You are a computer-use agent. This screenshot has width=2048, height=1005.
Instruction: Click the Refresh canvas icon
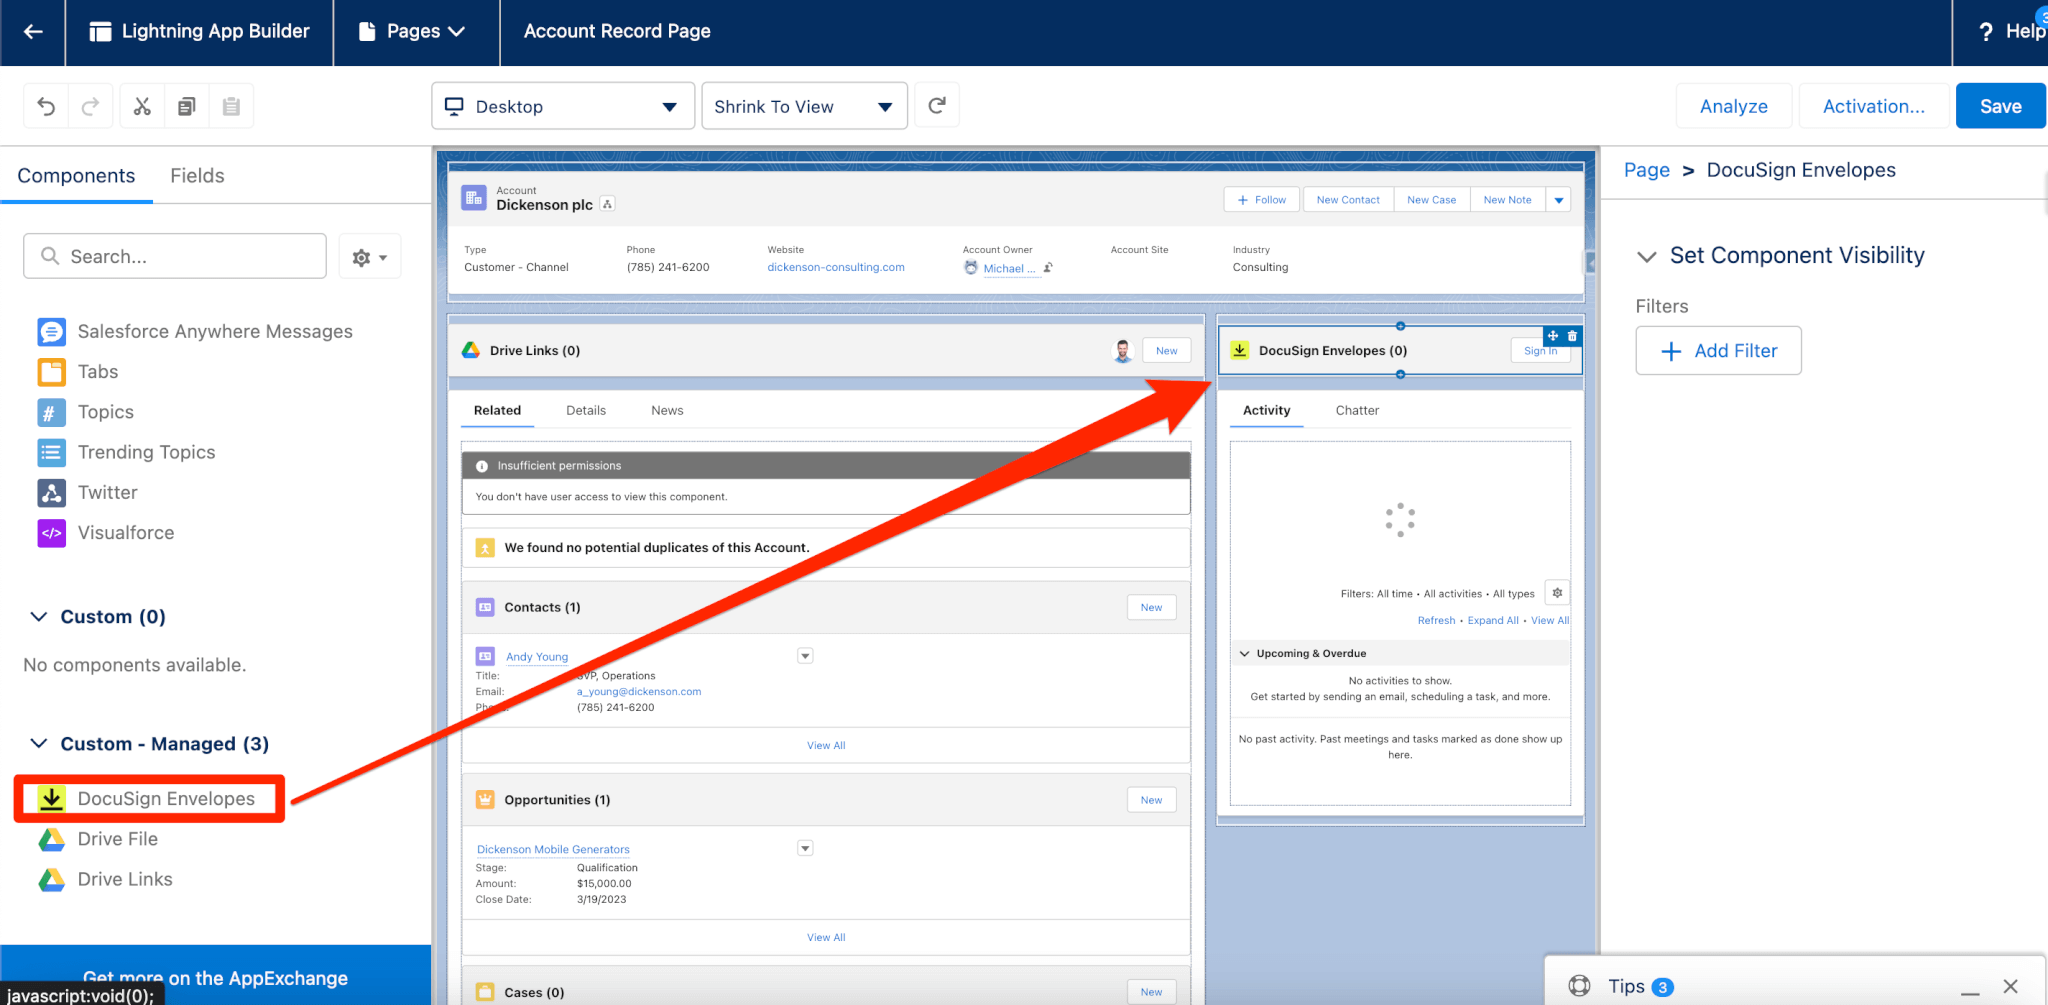point(937,105)
